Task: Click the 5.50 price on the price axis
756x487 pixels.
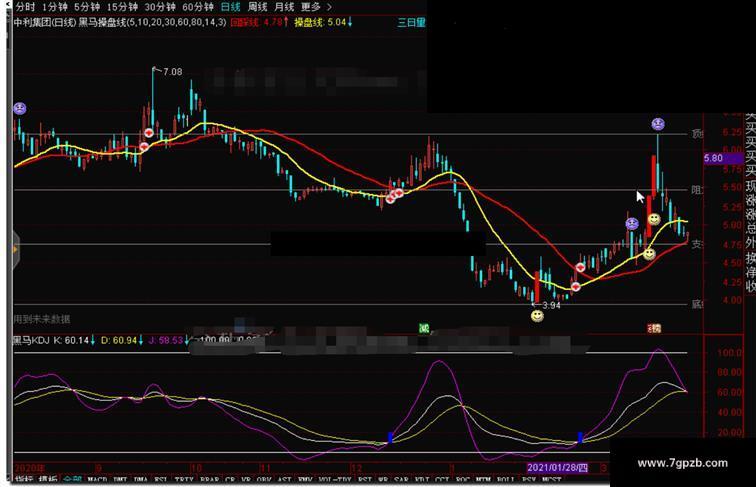Action: coord(732,187)
